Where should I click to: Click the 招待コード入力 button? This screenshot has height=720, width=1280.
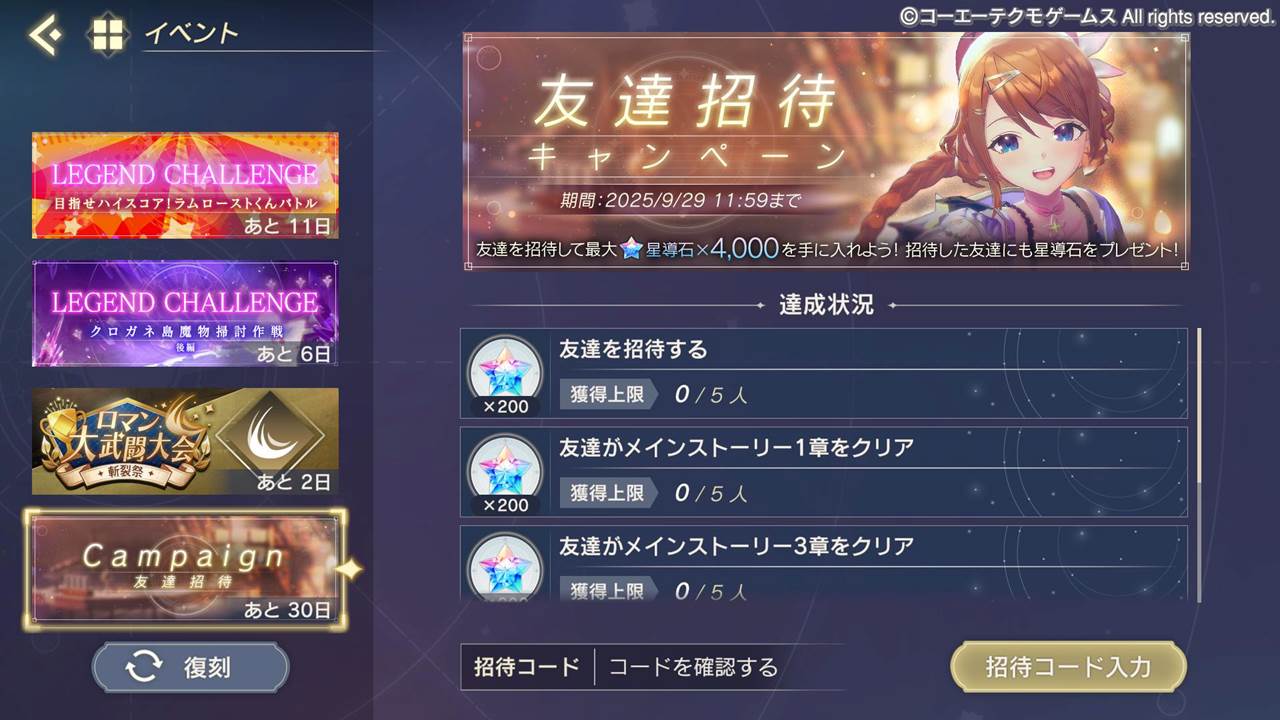coord(1068,667)
